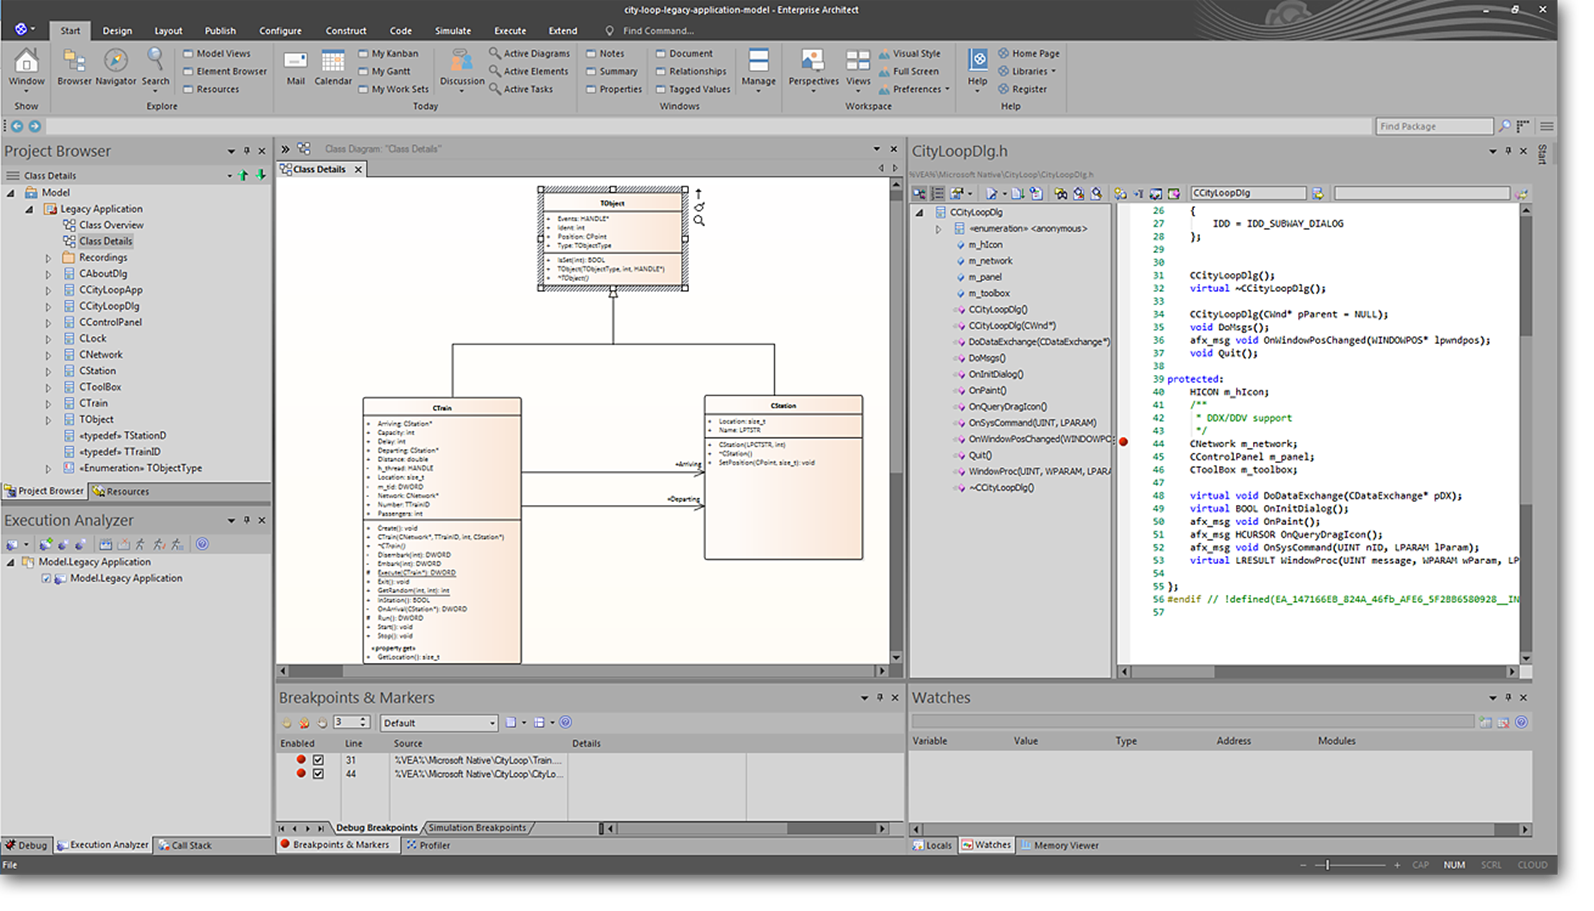
Task: Click the application logo button
Action: coord(21,30)
